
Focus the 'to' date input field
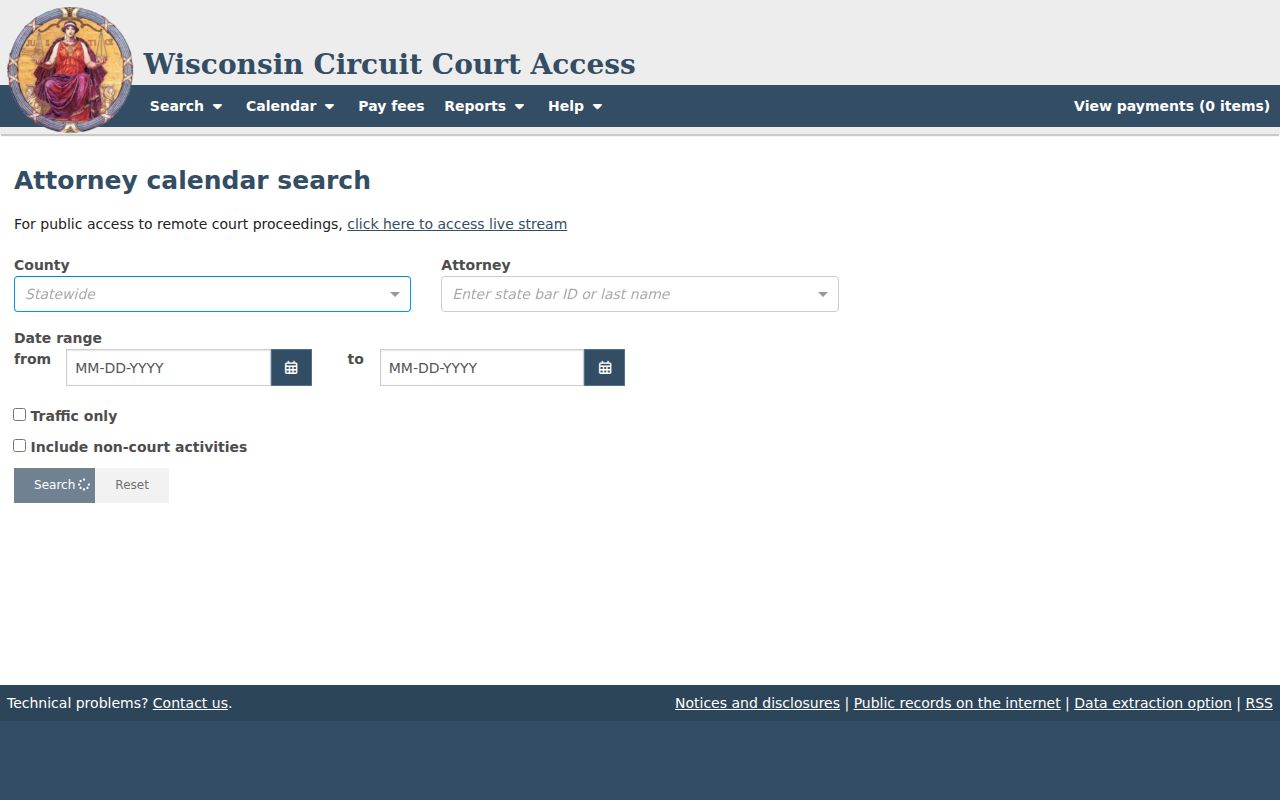(x=482, y=368)
